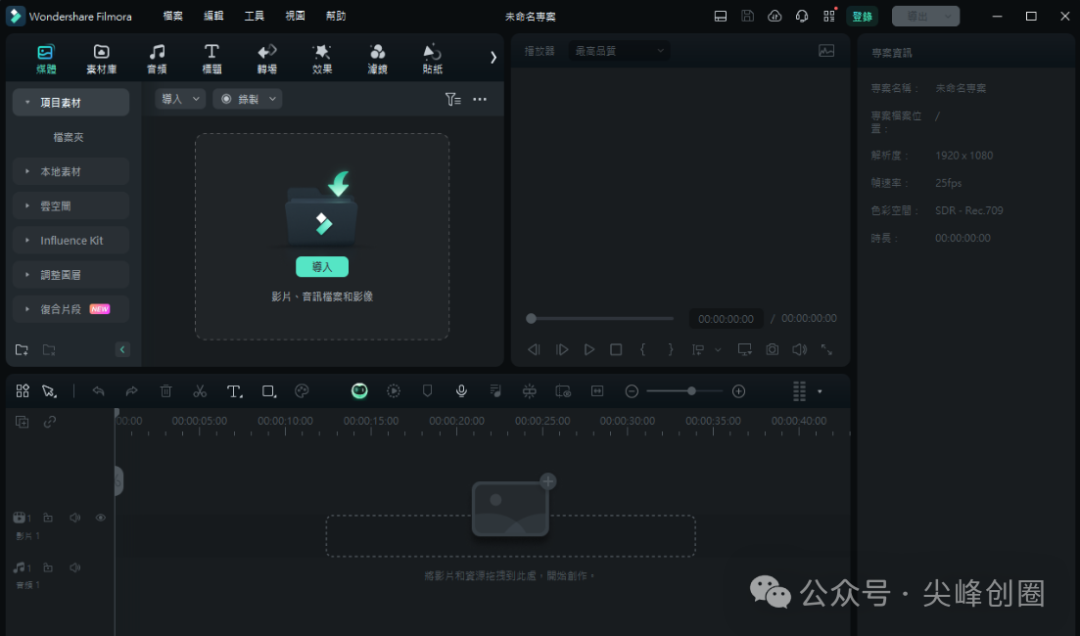
Task: Take a snapshot of the preview
Action: click(x=772, y=350)
